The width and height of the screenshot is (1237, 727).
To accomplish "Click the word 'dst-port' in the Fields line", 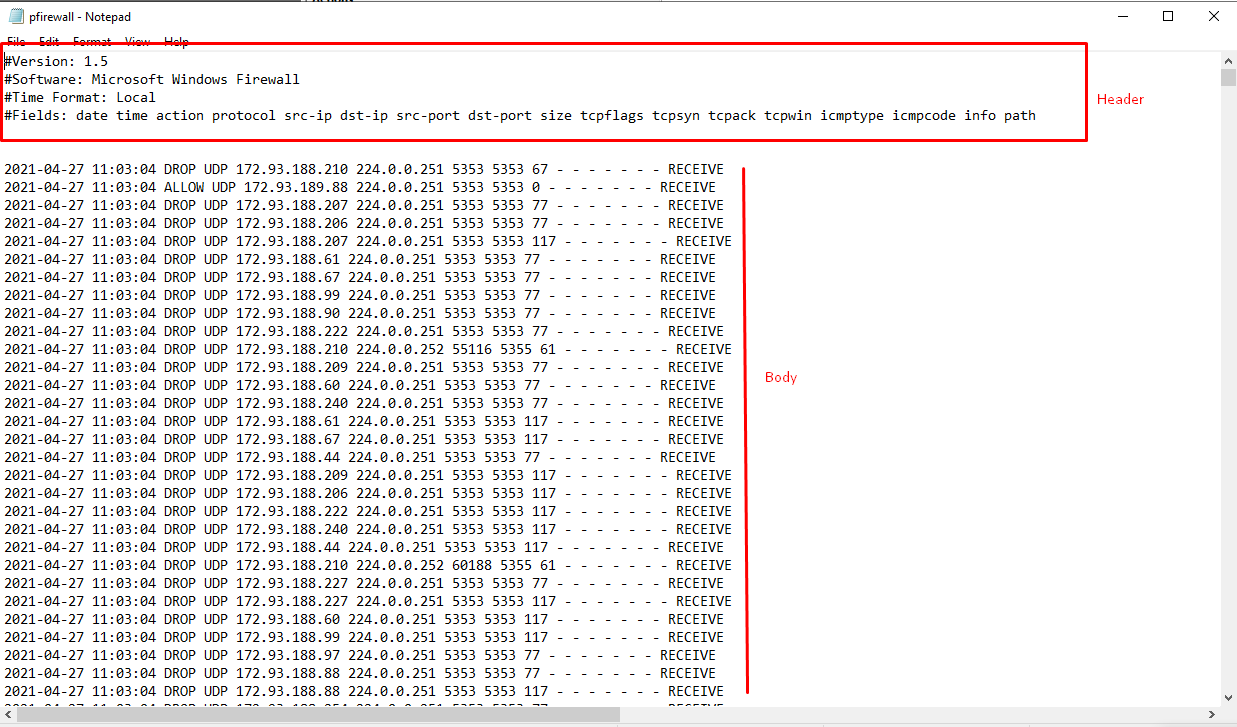I will coord(500,115).
